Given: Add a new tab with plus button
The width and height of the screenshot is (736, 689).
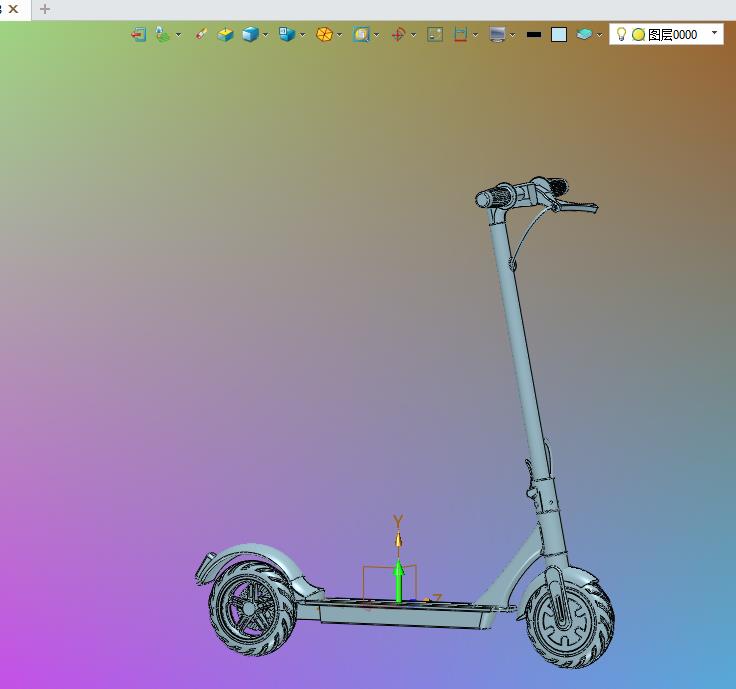Looking at the screenshot, I should tap(45, 9).
